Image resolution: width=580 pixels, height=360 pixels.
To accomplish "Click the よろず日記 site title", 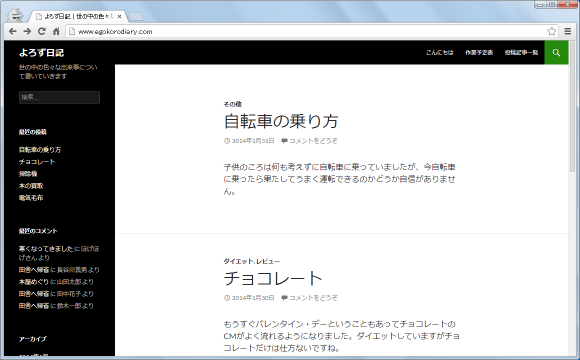I will coord(41,53).
